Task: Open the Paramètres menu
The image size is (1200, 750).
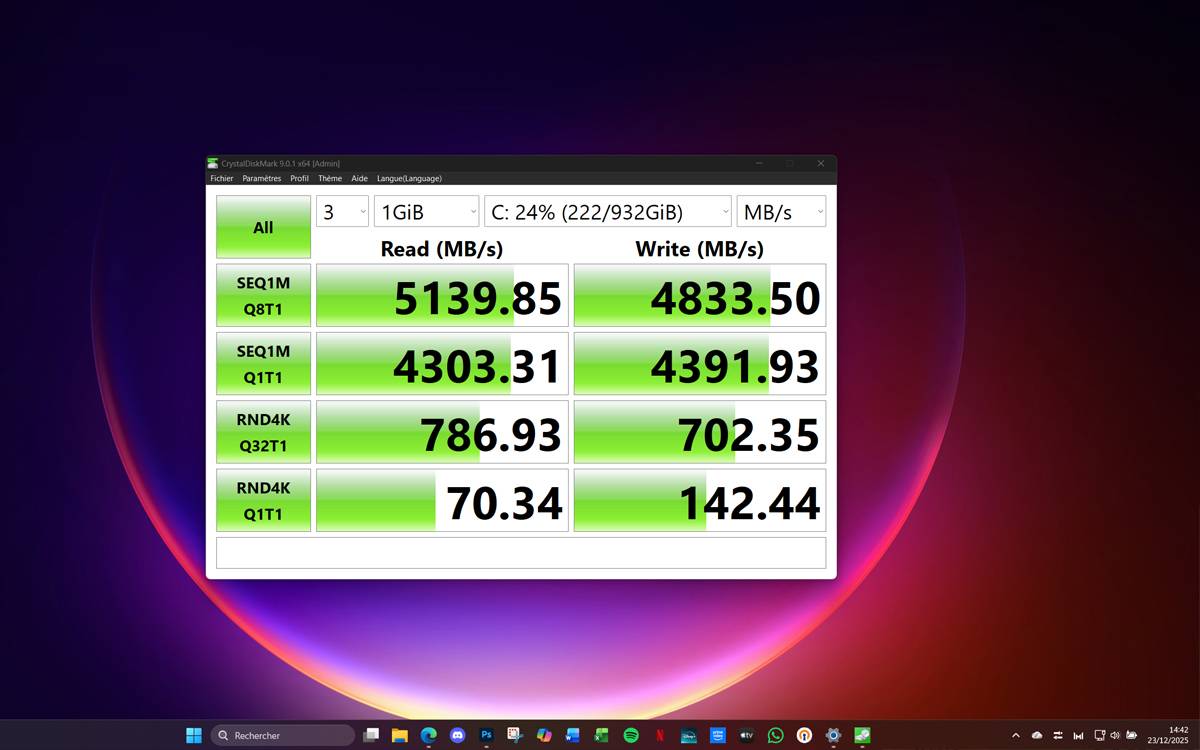Action: point(262,178)
